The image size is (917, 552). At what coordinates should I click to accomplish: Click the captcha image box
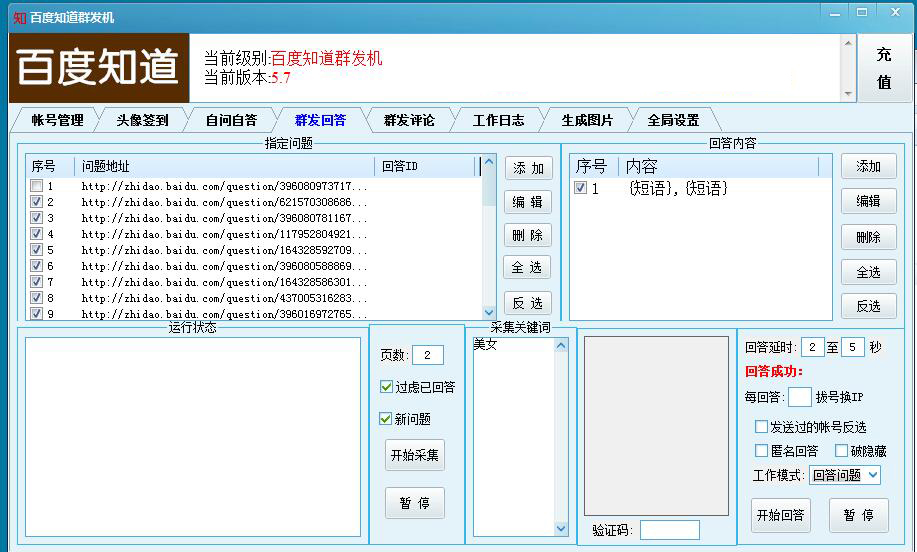coord(656,426)
